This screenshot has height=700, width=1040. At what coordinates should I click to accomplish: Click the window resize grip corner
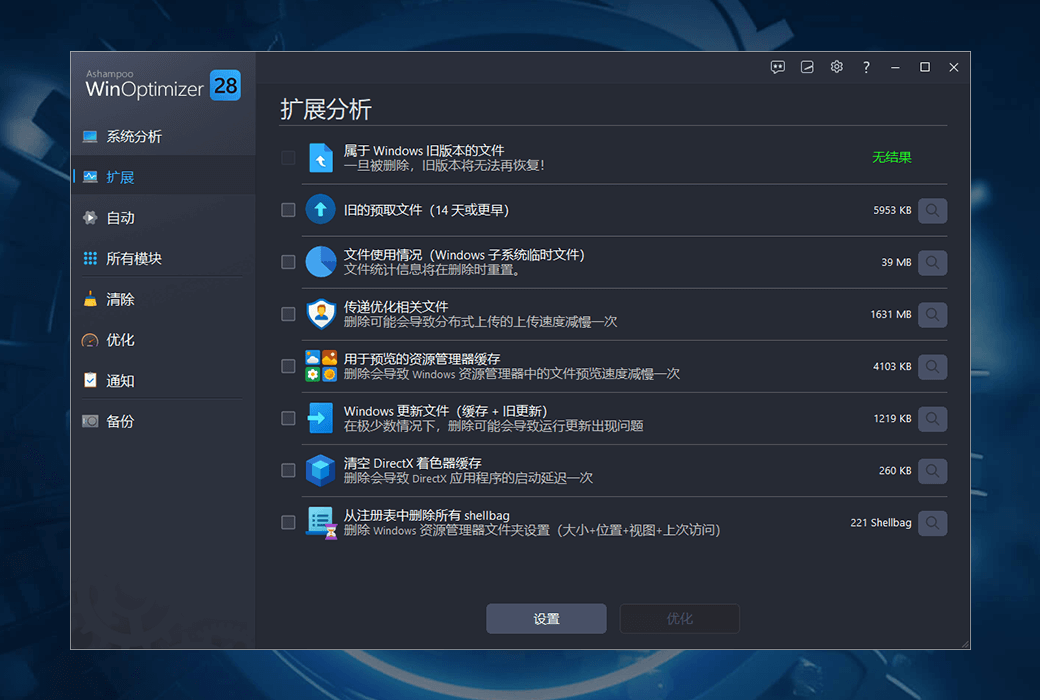pyautogui.click(x=965, y=644)
